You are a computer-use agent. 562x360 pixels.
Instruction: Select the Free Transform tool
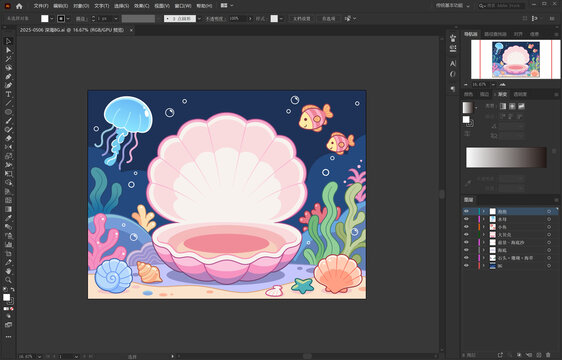click(x=8, y=174)
